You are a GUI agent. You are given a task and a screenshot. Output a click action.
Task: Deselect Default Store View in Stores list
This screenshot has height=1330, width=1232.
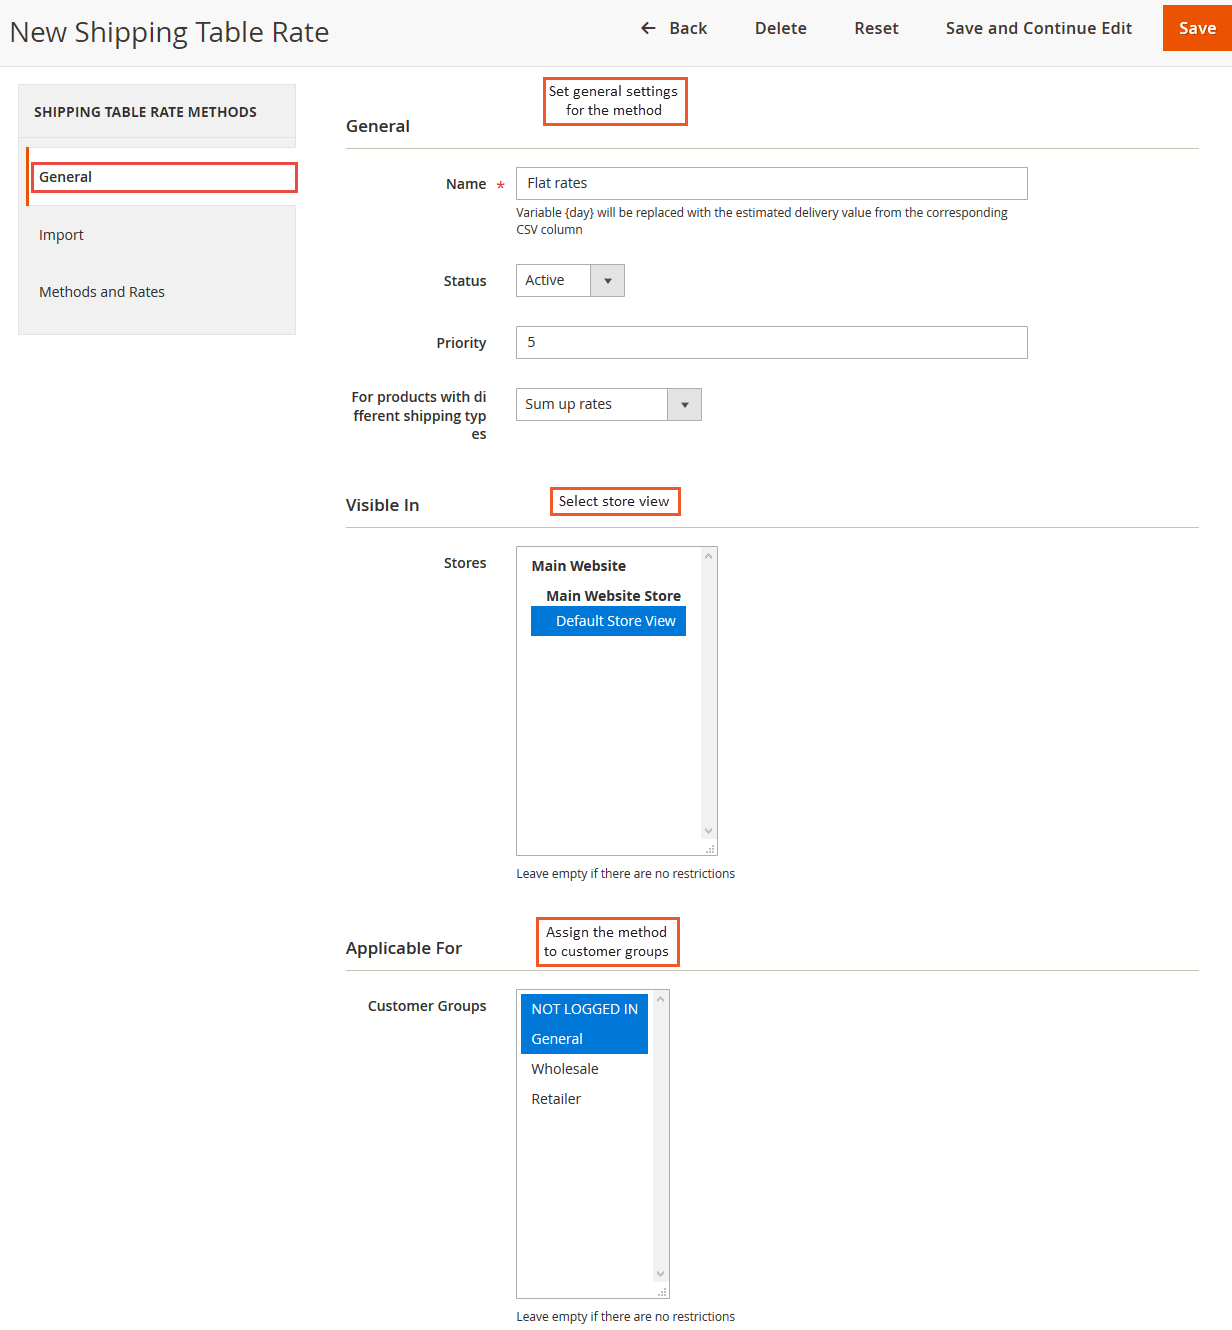point(608,620)
